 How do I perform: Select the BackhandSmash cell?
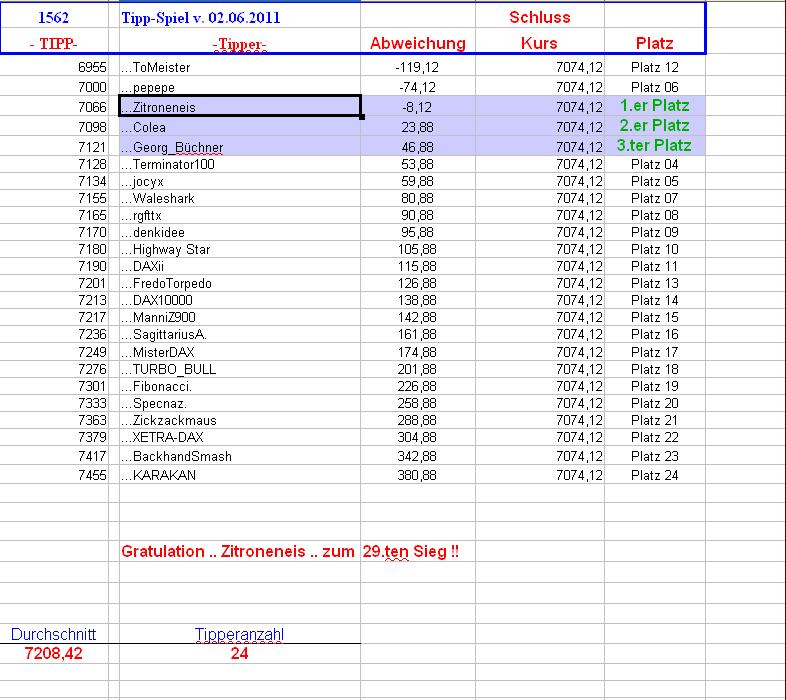pyautogui.click(x=240, y=456)
